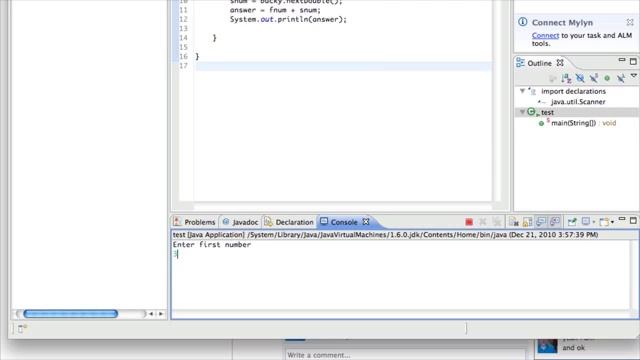The image size is (640, 360).
Task: Click the right-arrow scroll button in the left panel
Action: tap(161, 314)
